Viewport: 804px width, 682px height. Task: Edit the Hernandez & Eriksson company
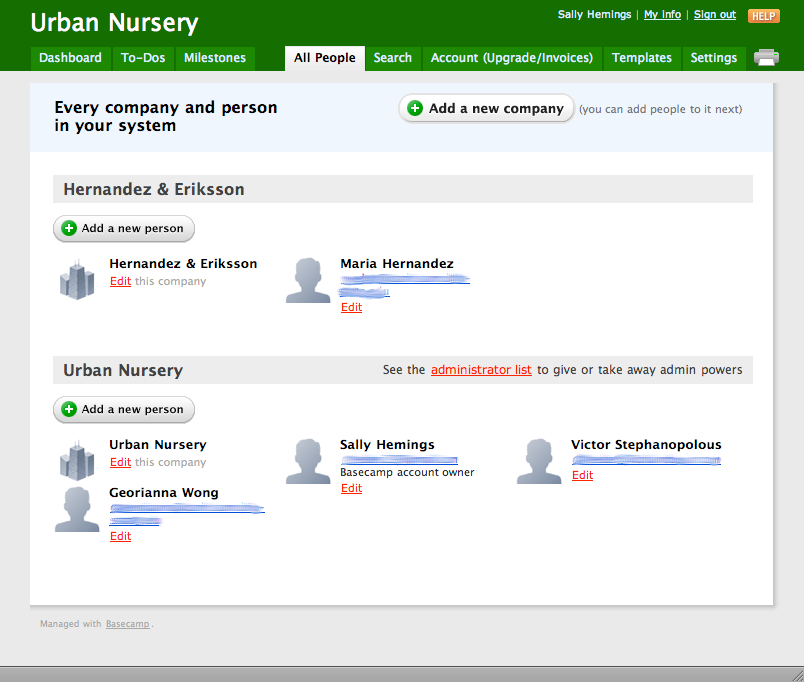120,281
